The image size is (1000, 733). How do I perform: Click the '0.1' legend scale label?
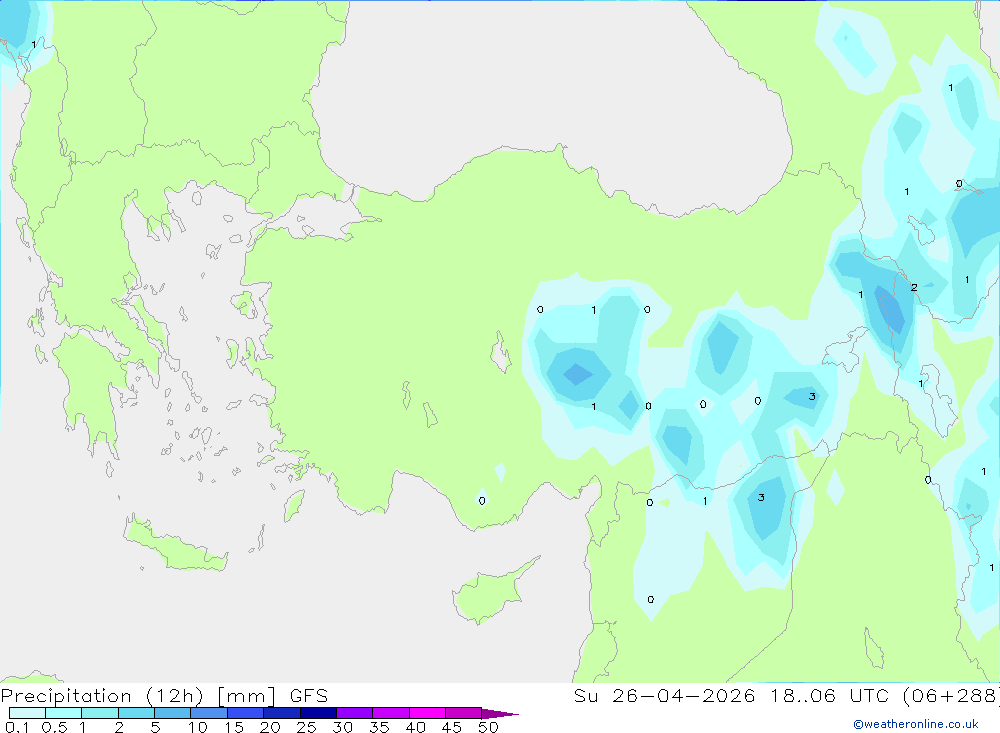point(17,727)
